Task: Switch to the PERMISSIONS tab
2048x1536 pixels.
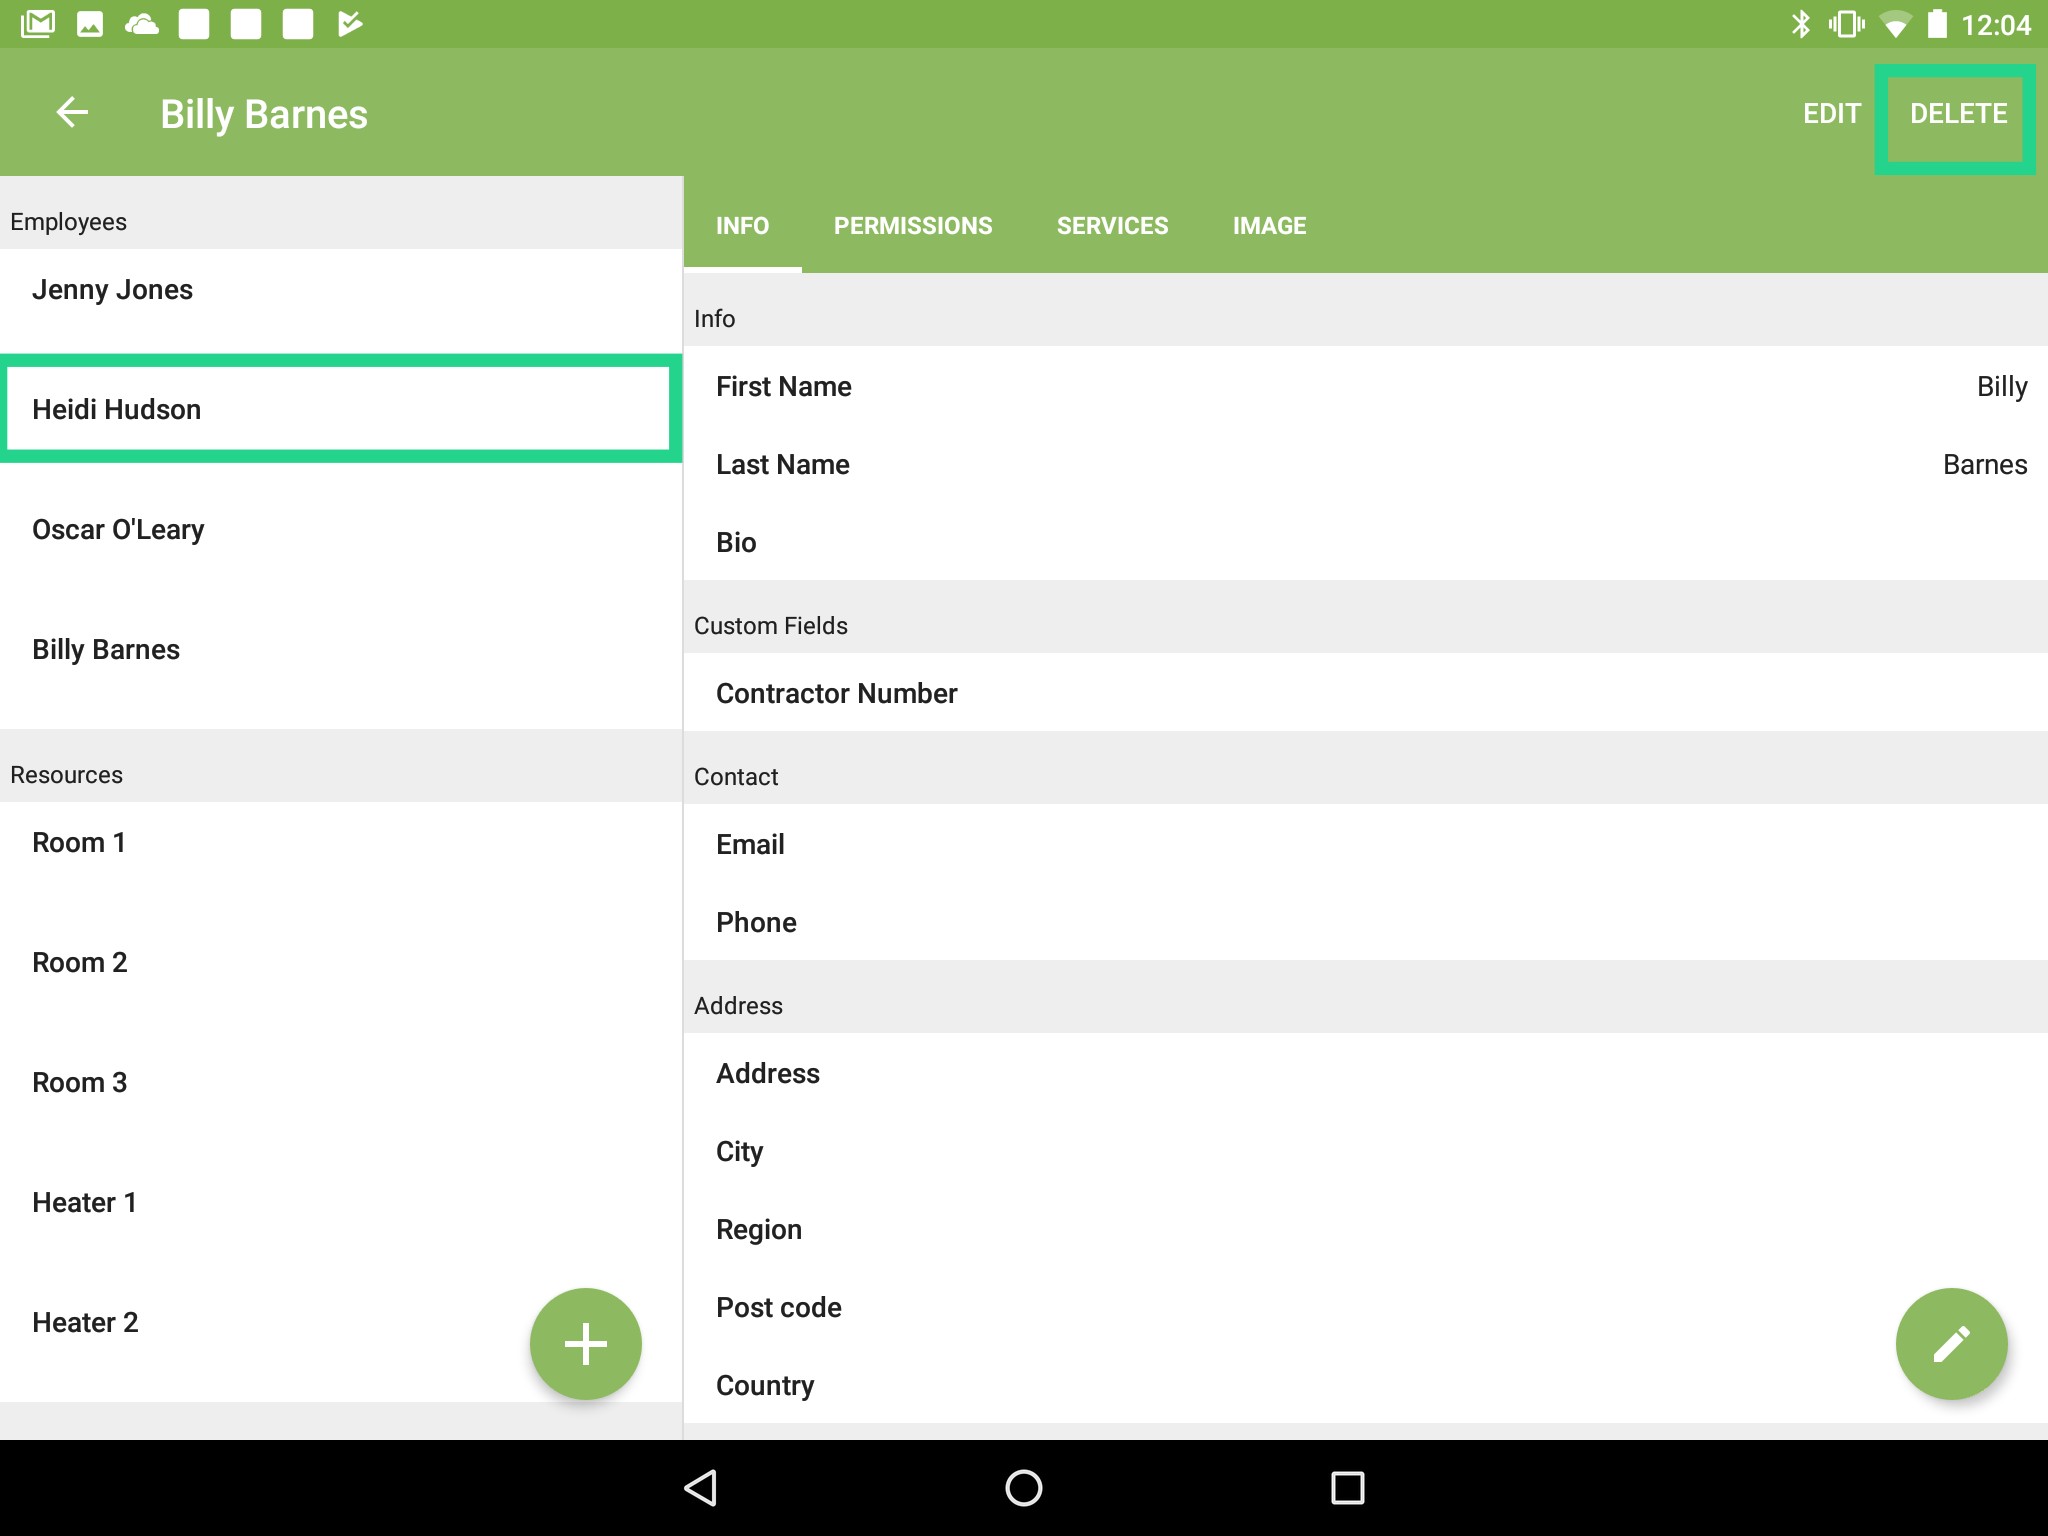Action: pos(913,226)
